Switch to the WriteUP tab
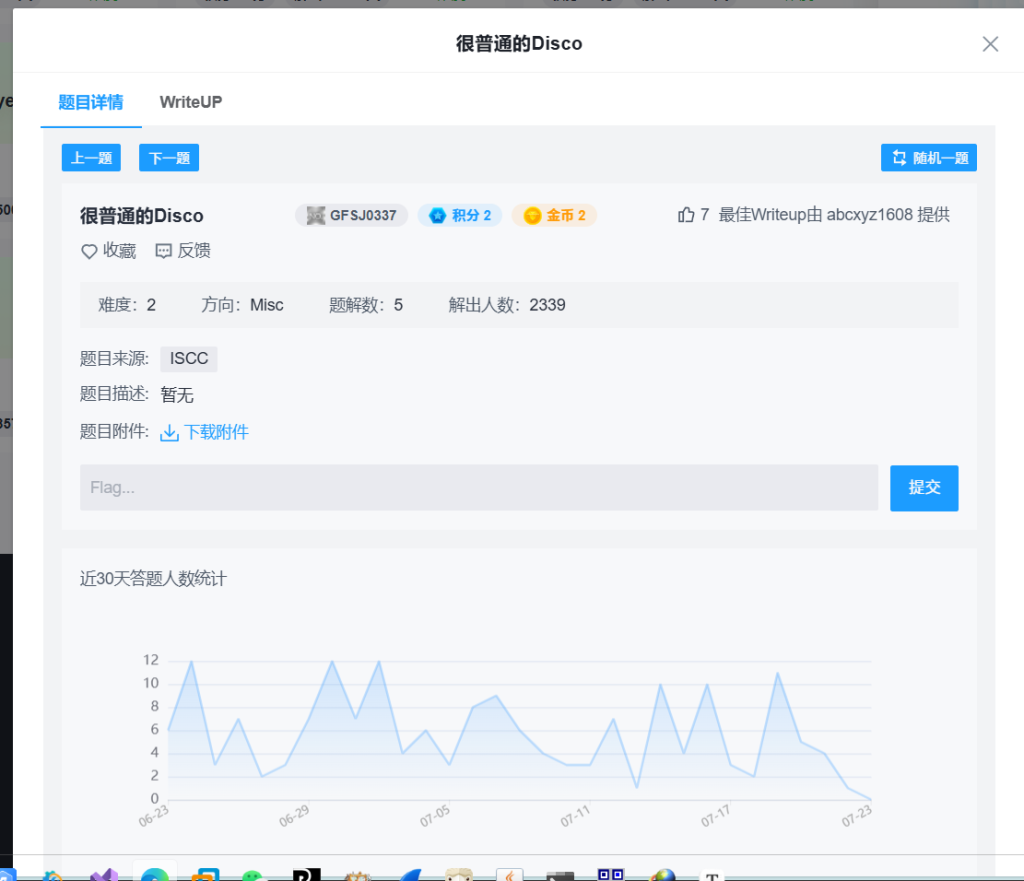Image resolution: width=1024 pixels, height=881 pixels. tap(191, 102)
